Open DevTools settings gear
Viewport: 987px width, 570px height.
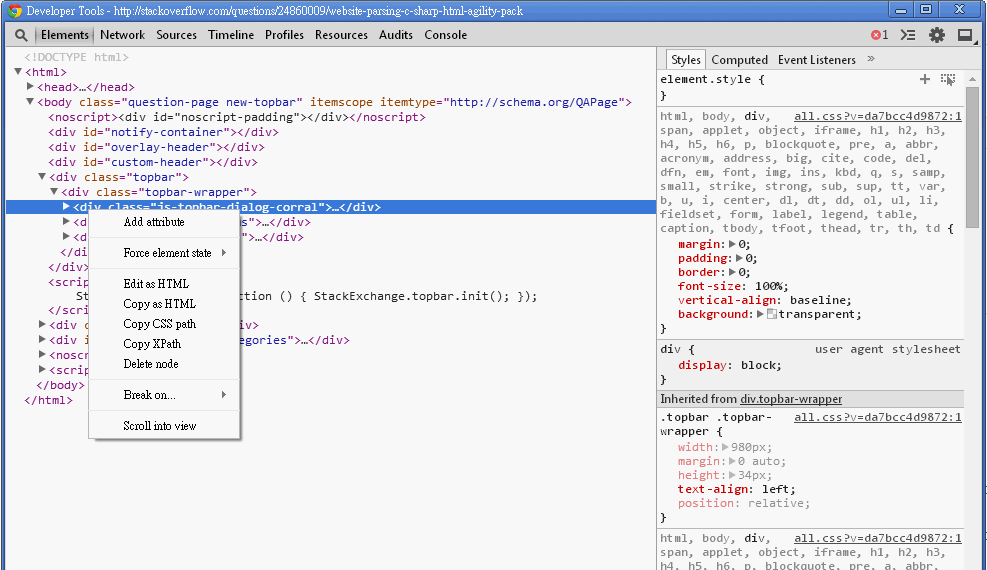937,35
